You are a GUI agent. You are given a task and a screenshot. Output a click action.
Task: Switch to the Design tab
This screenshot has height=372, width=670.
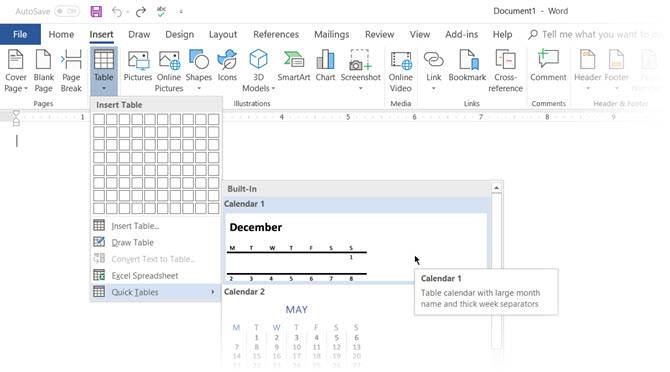pyautogui.click(x=179, y=34)
